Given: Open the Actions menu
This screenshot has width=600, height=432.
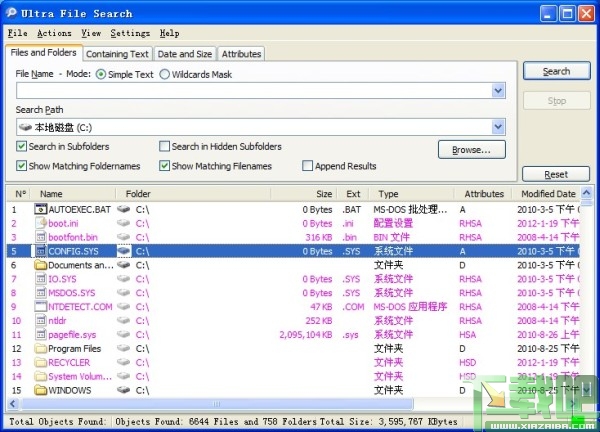Looking at the screenshot, I should click(54, 33).
